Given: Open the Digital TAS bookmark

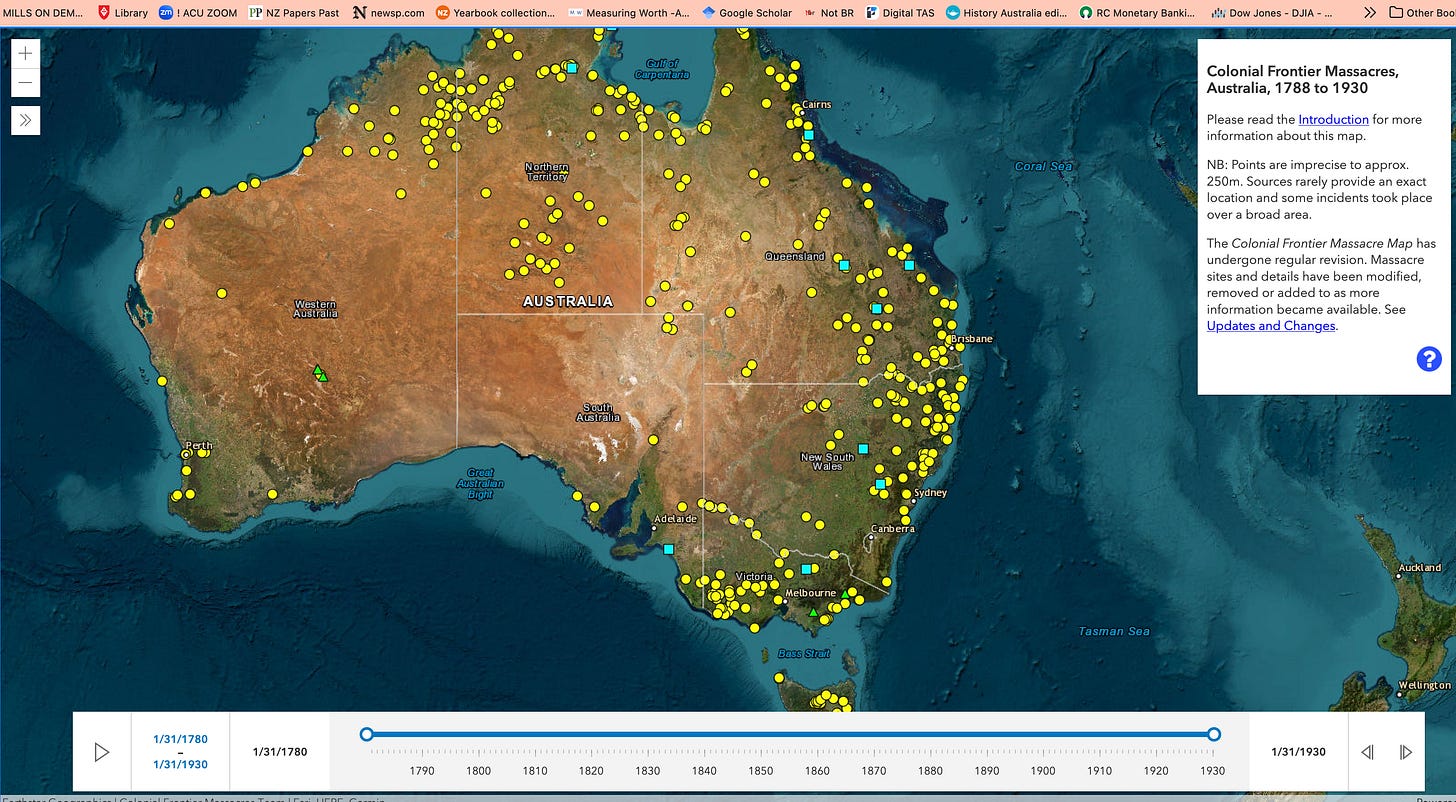Looking at the screenshot, I should click(898, 13).
